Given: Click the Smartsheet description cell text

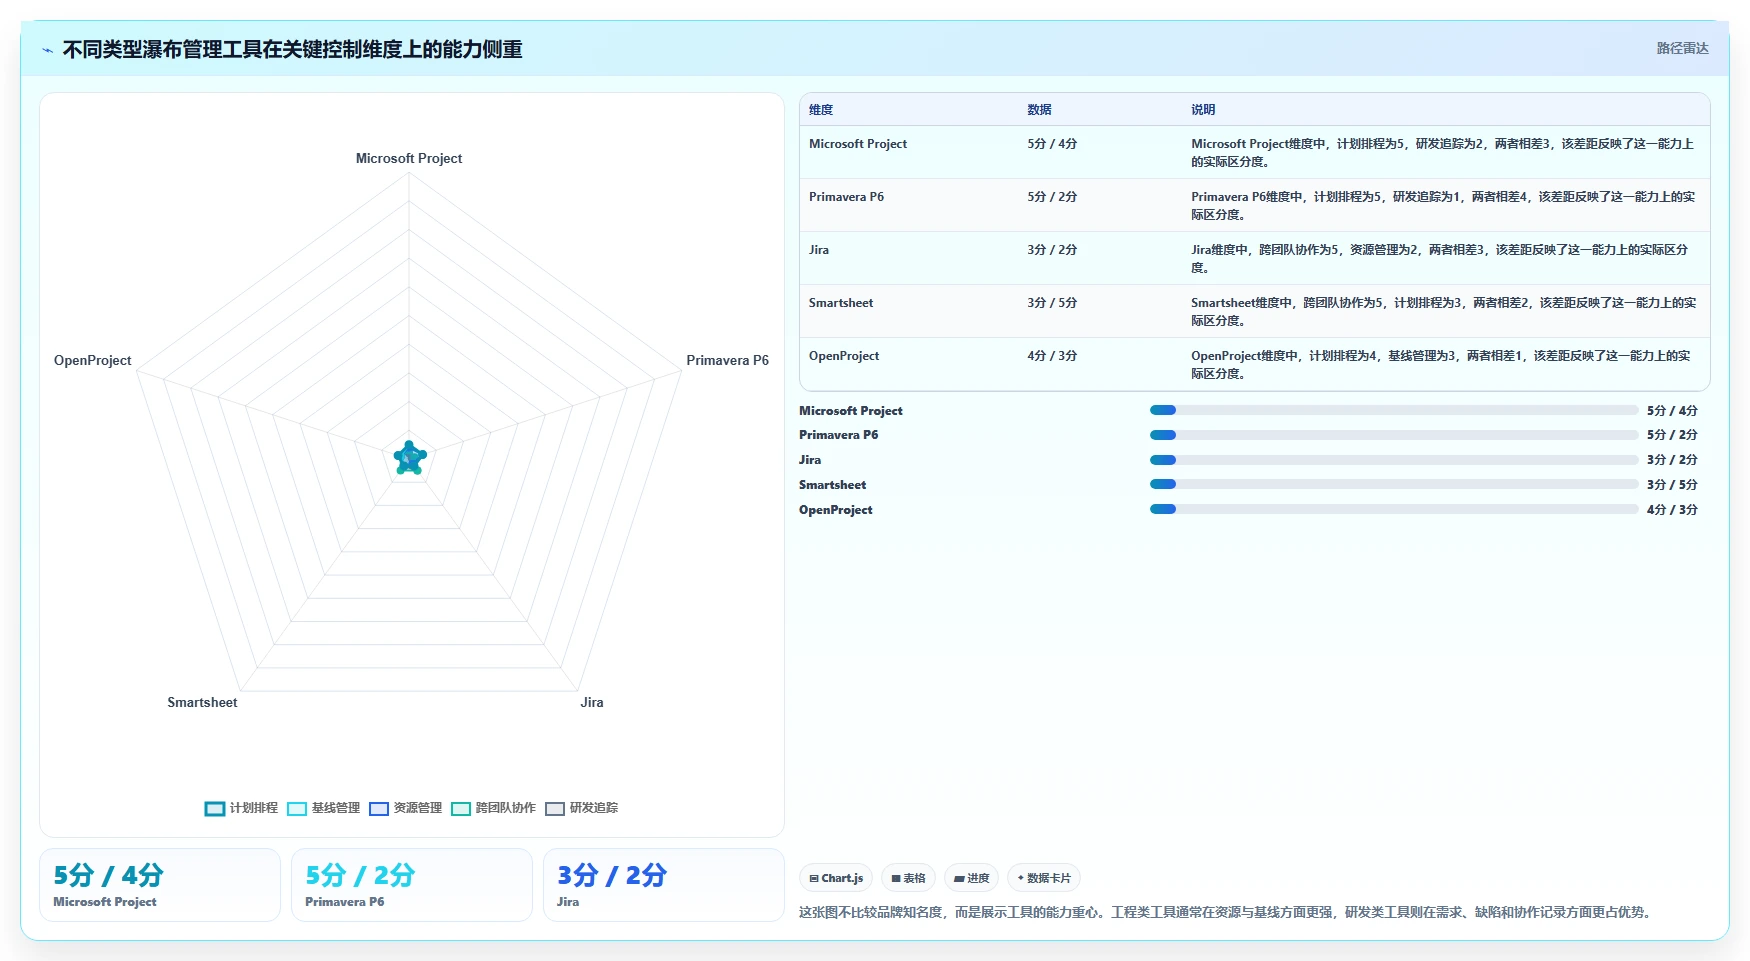Looking at the screenshot, I should click(1443, 312).
